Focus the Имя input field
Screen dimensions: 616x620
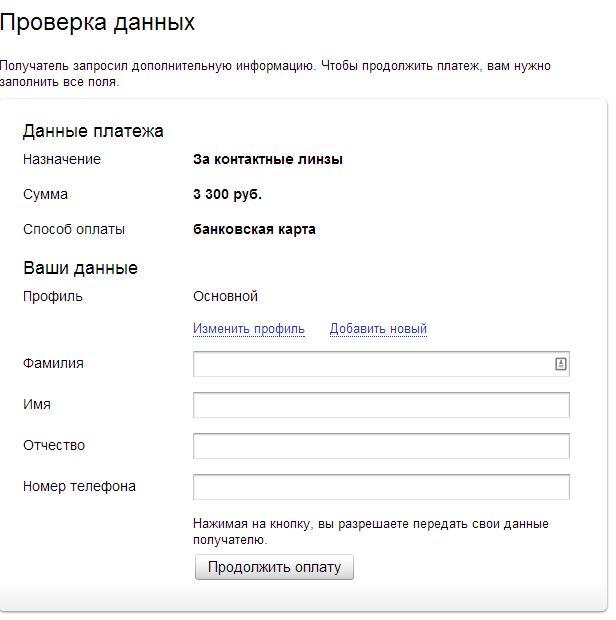click(x=381, y=405)
